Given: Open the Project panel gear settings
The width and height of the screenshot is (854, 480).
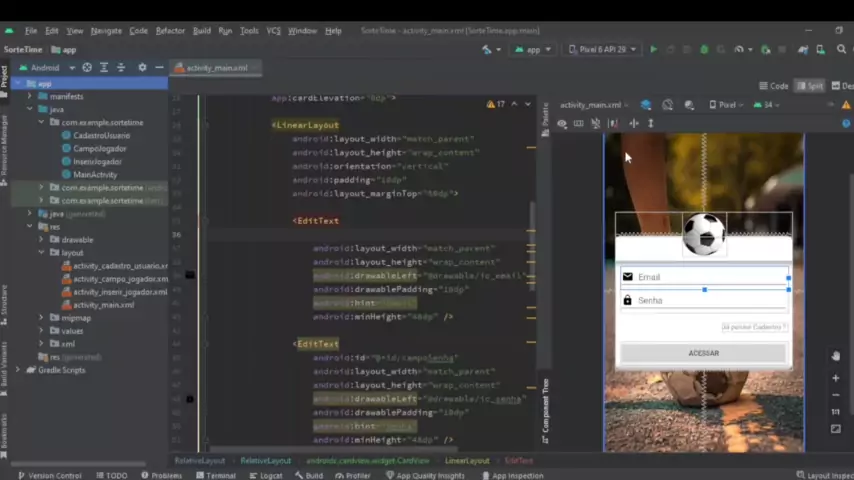Looking at the screenshot, I should point(142,68).
